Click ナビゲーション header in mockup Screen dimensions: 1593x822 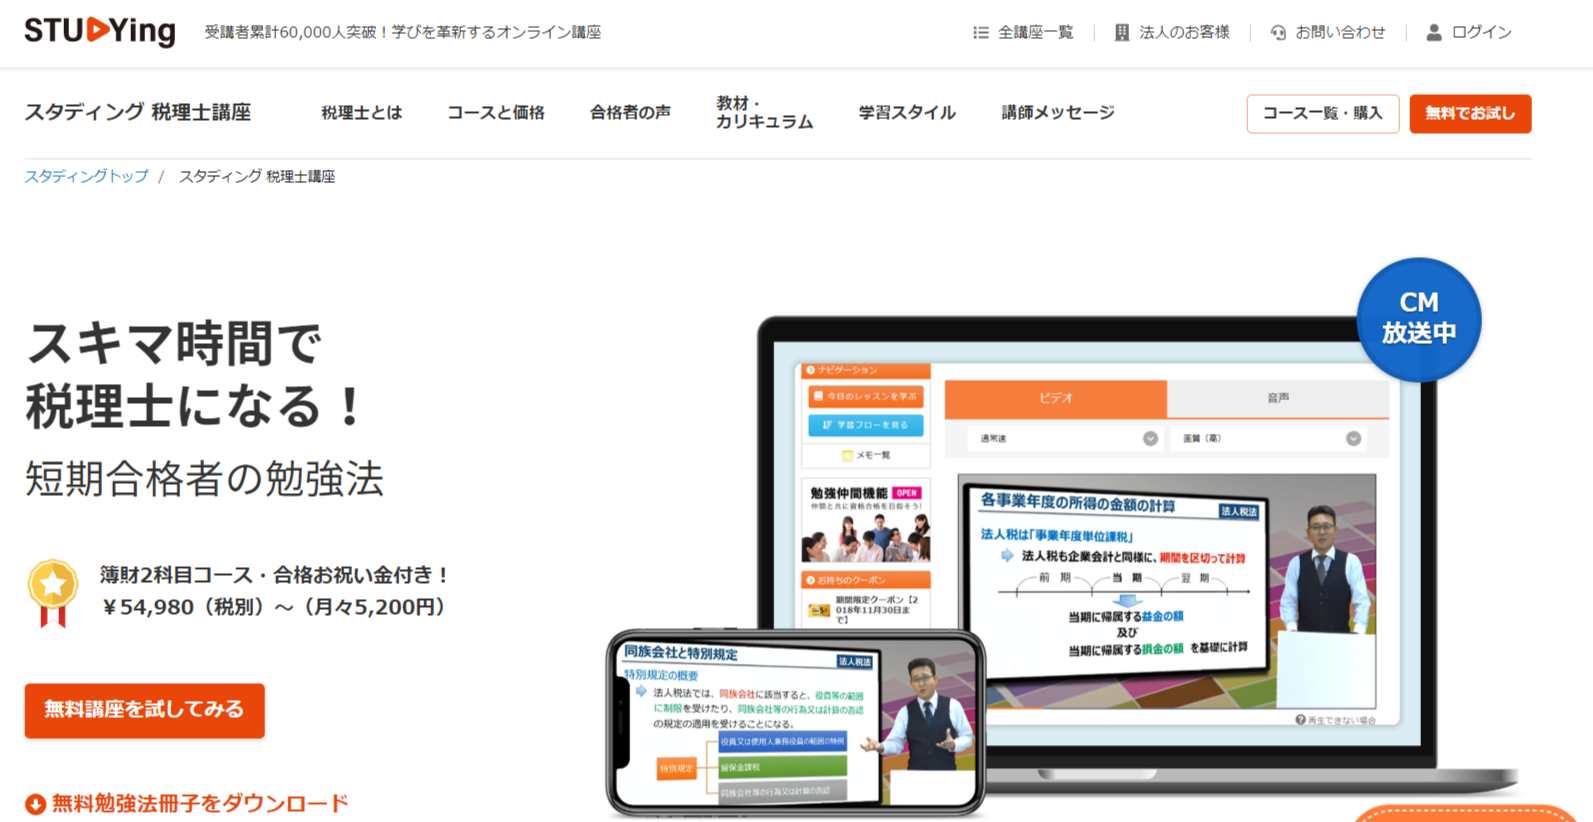pos(866,371)
